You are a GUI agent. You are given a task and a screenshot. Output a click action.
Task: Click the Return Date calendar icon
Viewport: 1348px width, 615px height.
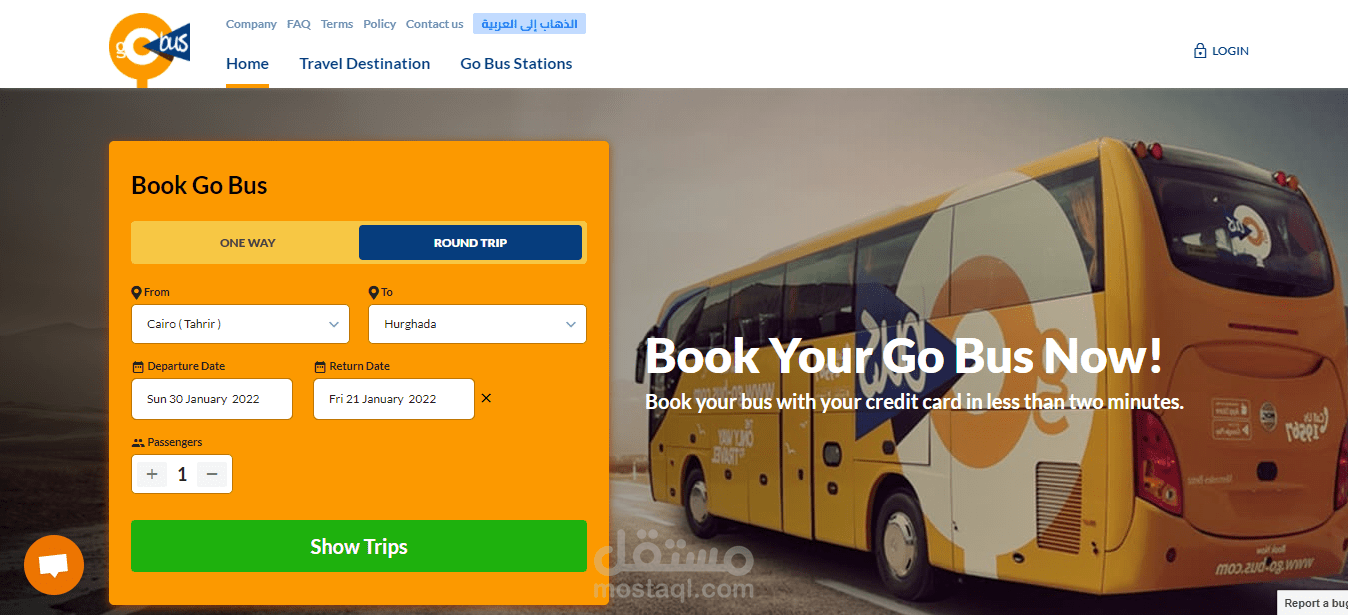[x=320, y=367]
